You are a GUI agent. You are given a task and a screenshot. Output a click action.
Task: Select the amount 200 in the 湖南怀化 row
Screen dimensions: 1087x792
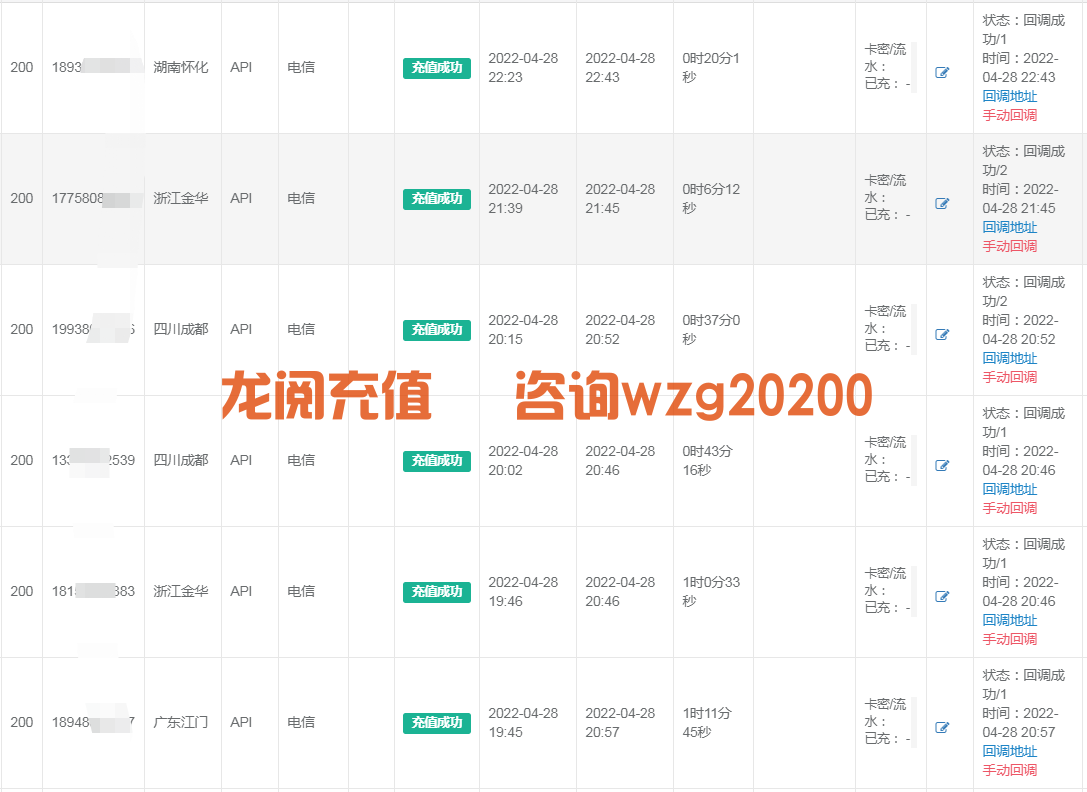[x=21, y=67]
